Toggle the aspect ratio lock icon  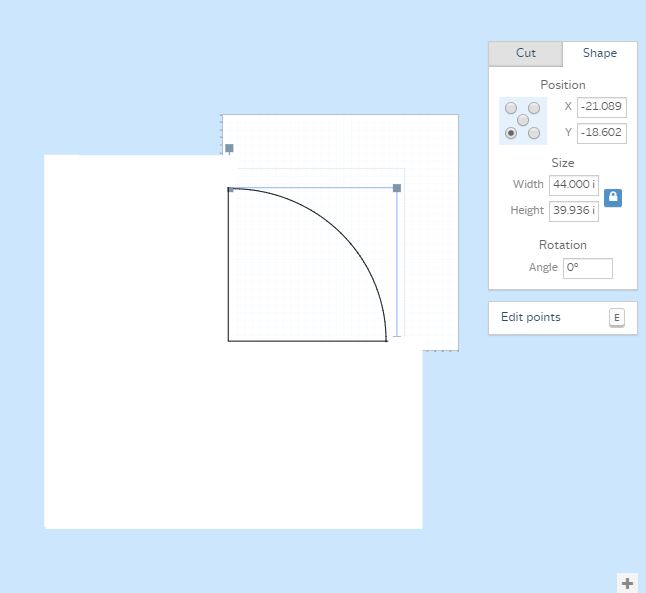613,198
